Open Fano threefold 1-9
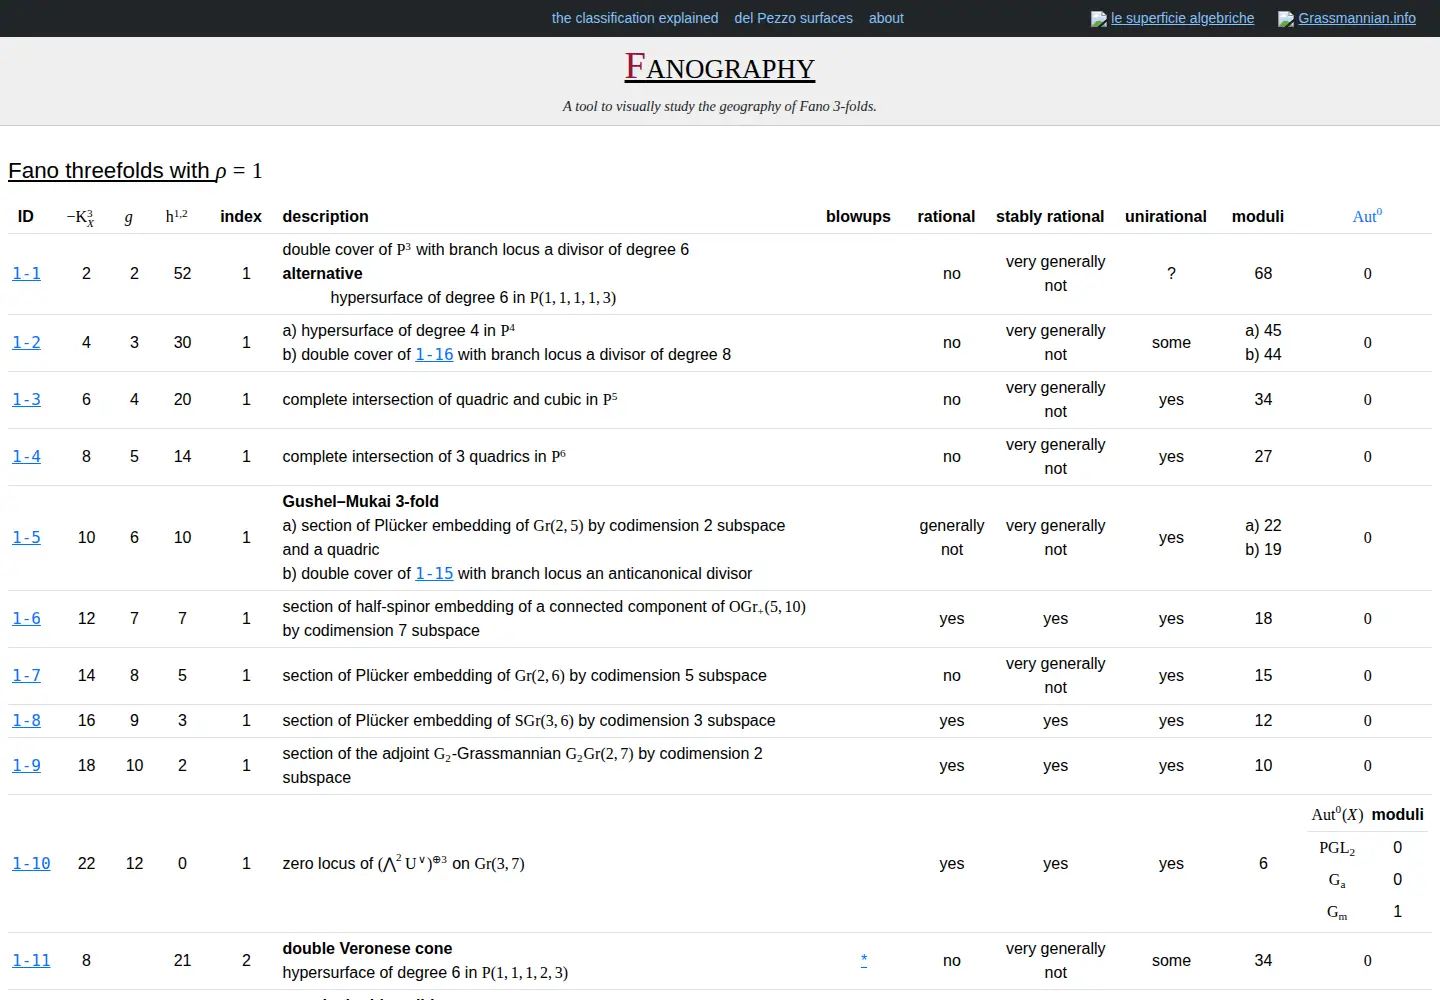 point(26,765)
